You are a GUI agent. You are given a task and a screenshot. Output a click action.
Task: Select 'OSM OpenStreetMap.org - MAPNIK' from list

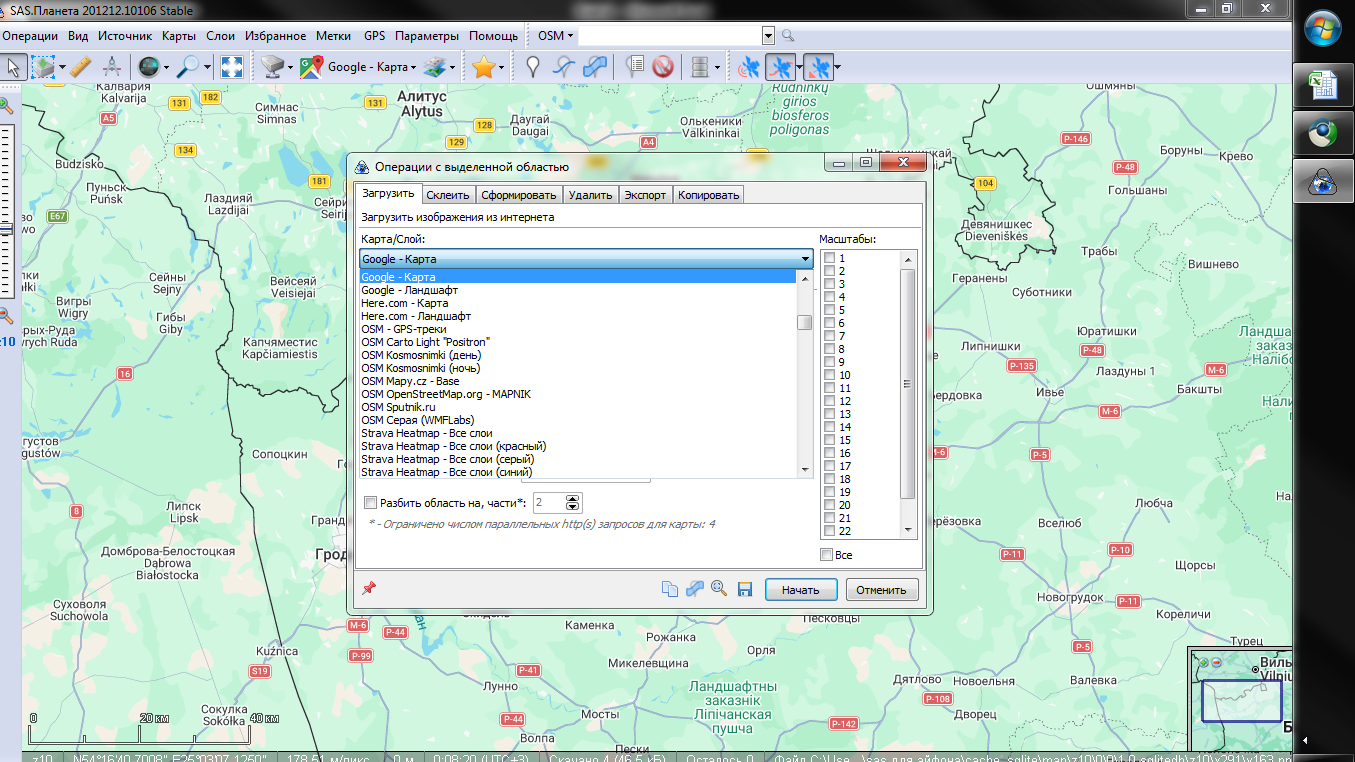(x=577, y=394)
